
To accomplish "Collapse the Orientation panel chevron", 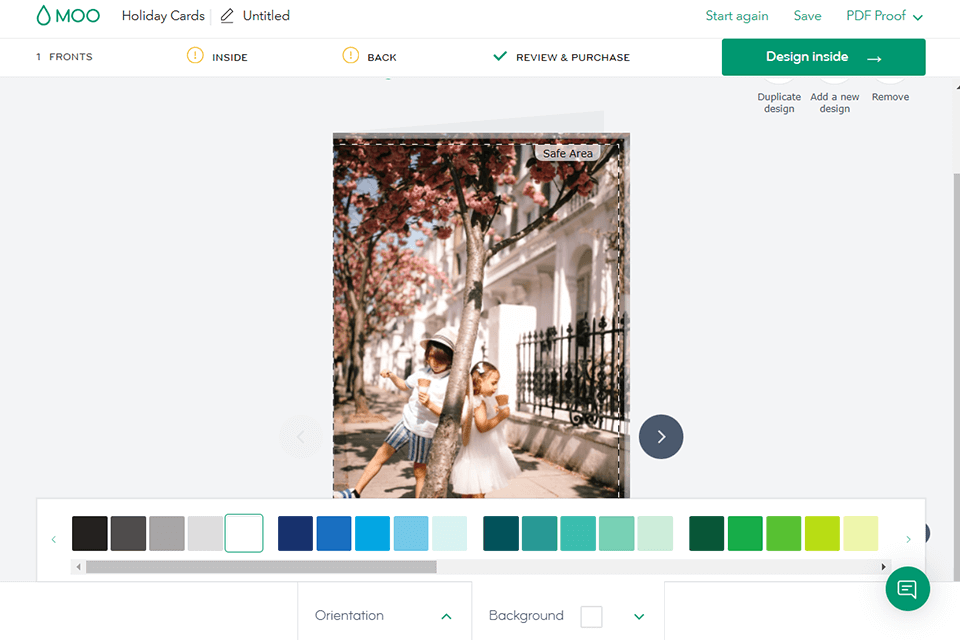I will pos(446,616).
